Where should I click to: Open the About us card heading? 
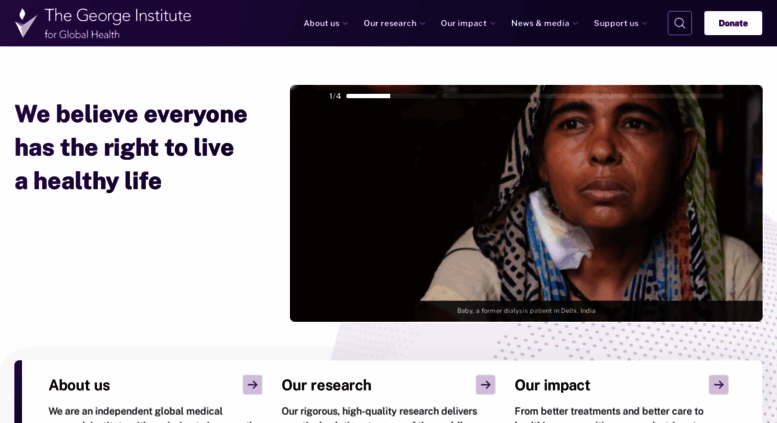[79, 385]
